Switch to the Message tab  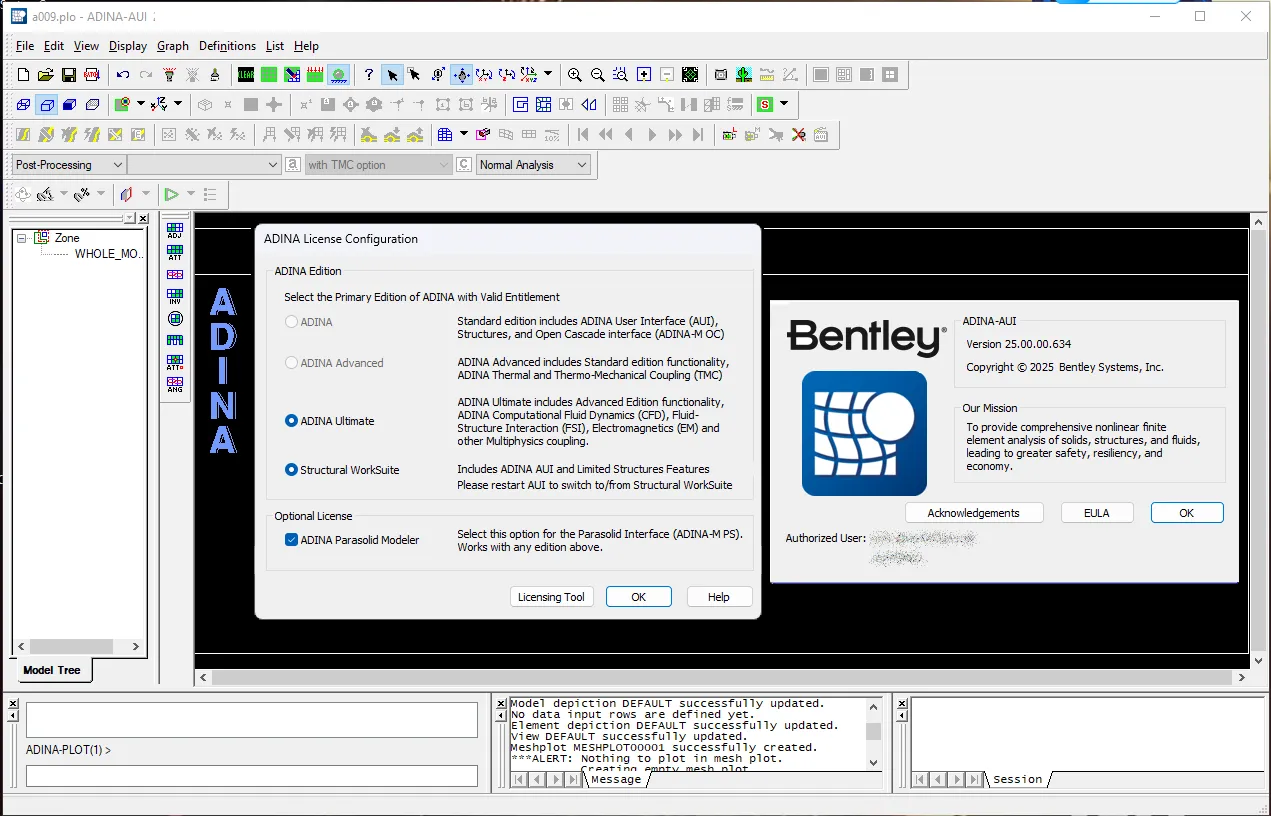pos(616,779)
